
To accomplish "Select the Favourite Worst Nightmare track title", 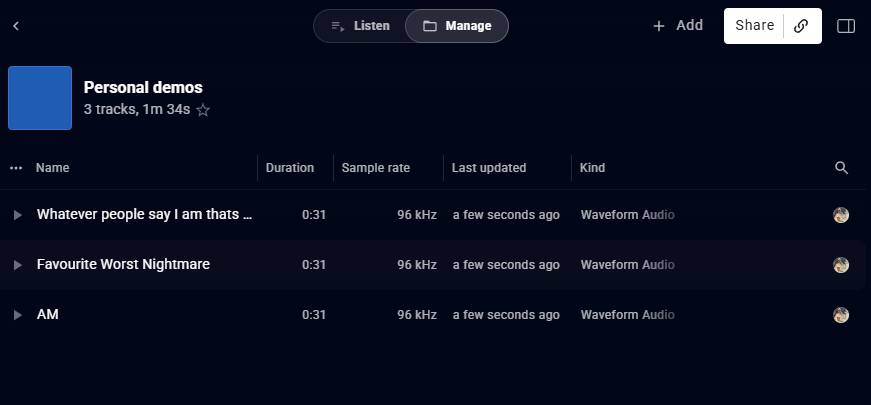I will [123, 264].
